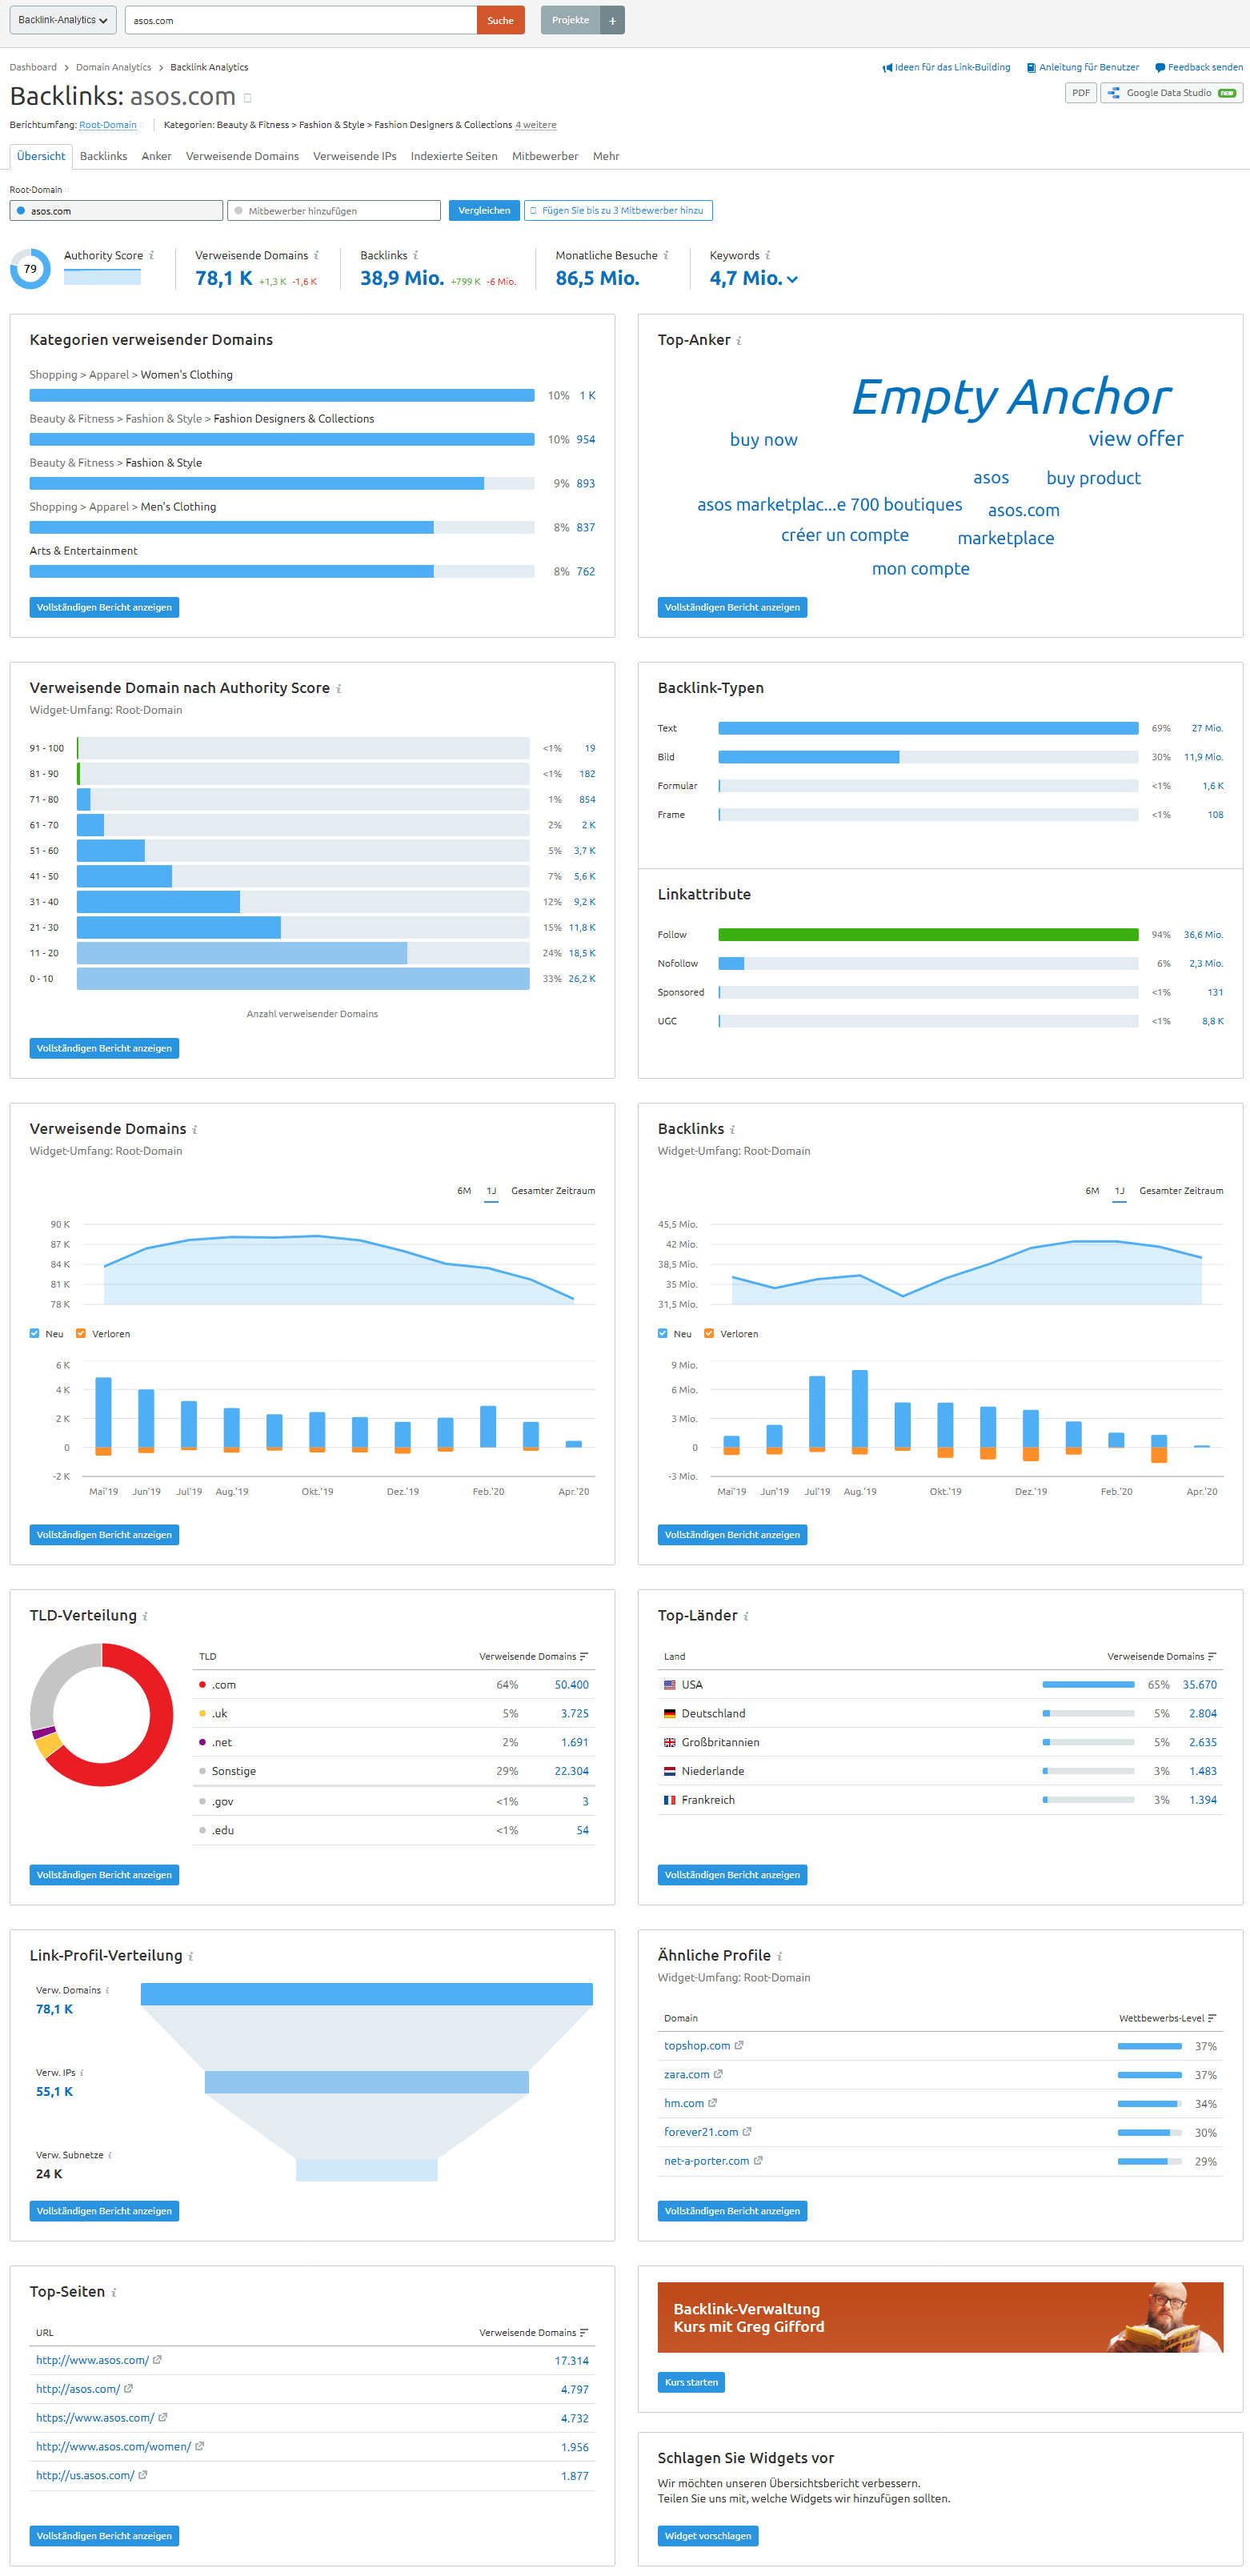The image size is (1250, 2576).
Task: Sort Ähnliche Profile by Wettbewerbs-Level
Action: click(x=1168, y=2019)
